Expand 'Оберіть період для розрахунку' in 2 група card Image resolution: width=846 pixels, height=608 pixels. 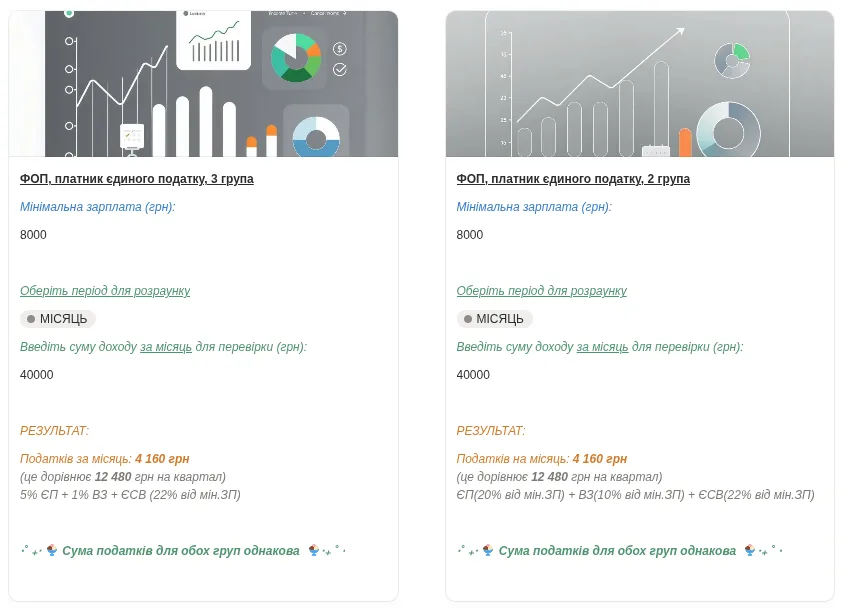[x=541, y=291]
